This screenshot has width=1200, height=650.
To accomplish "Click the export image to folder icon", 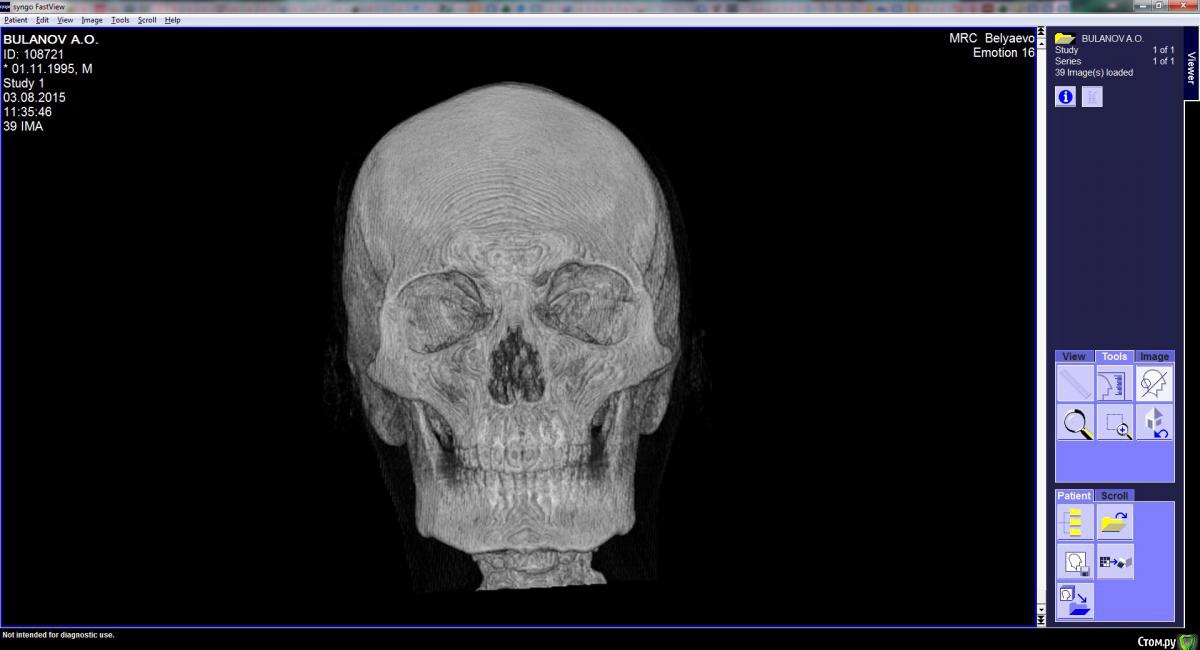I will [x=1076, y=601].
